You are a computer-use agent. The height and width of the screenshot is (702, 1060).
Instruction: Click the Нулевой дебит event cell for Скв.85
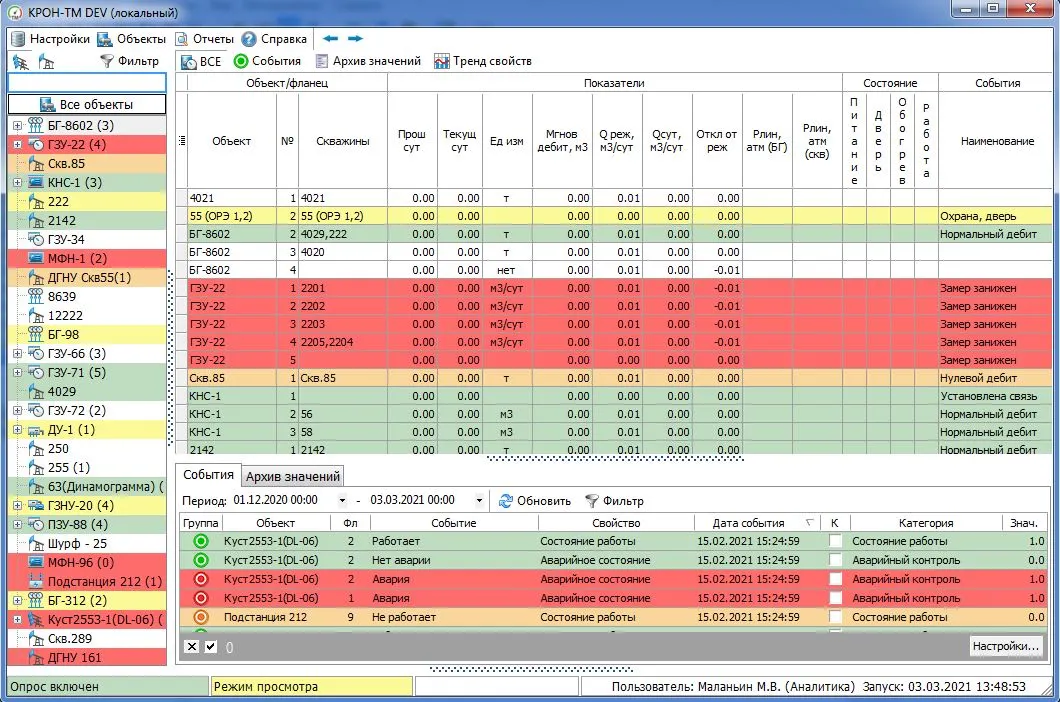pos(995,378)
